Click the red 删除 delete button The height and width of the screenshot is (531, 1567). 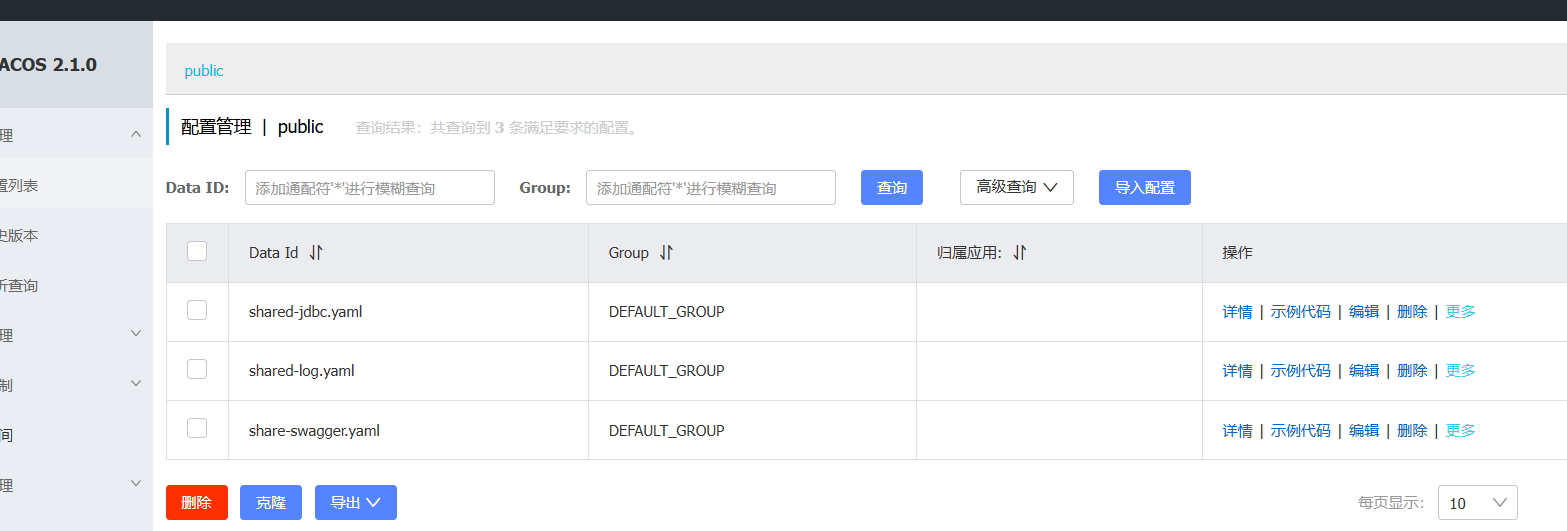tap(197, 502)
